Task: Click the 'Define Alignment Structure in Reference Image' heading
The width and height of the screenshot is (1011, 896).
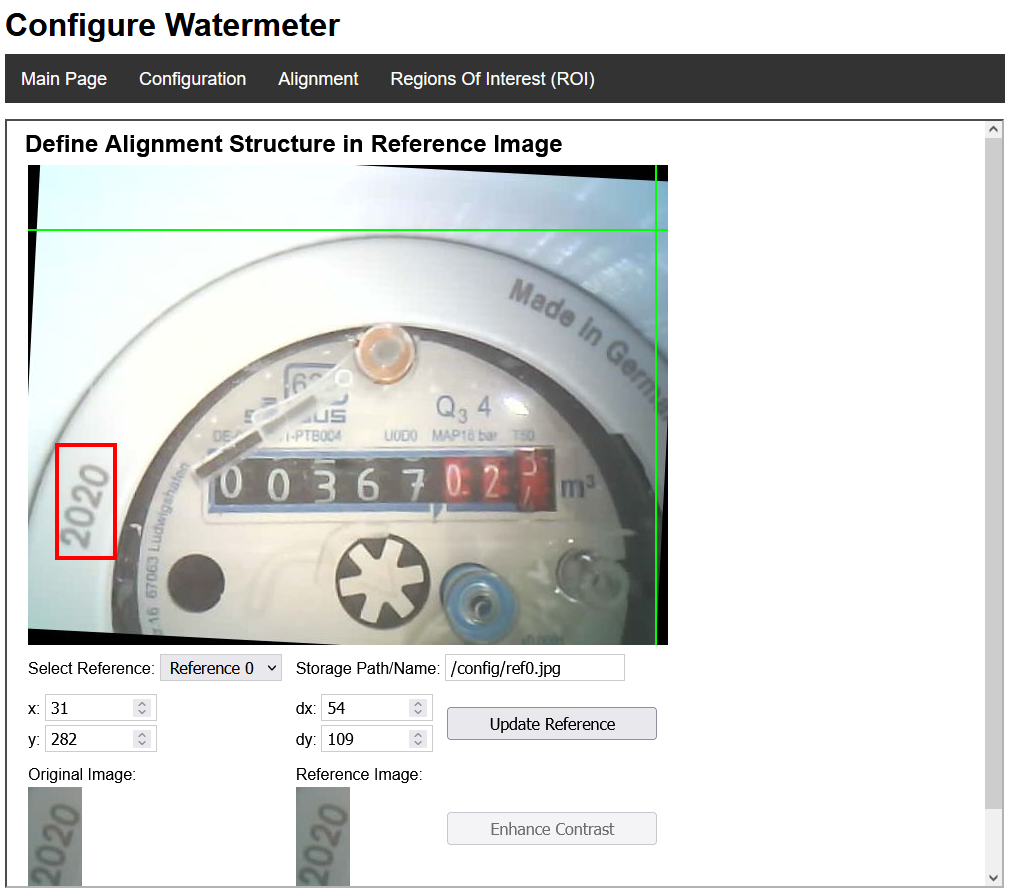Action: pyautogui.click(x=293, y=144)
